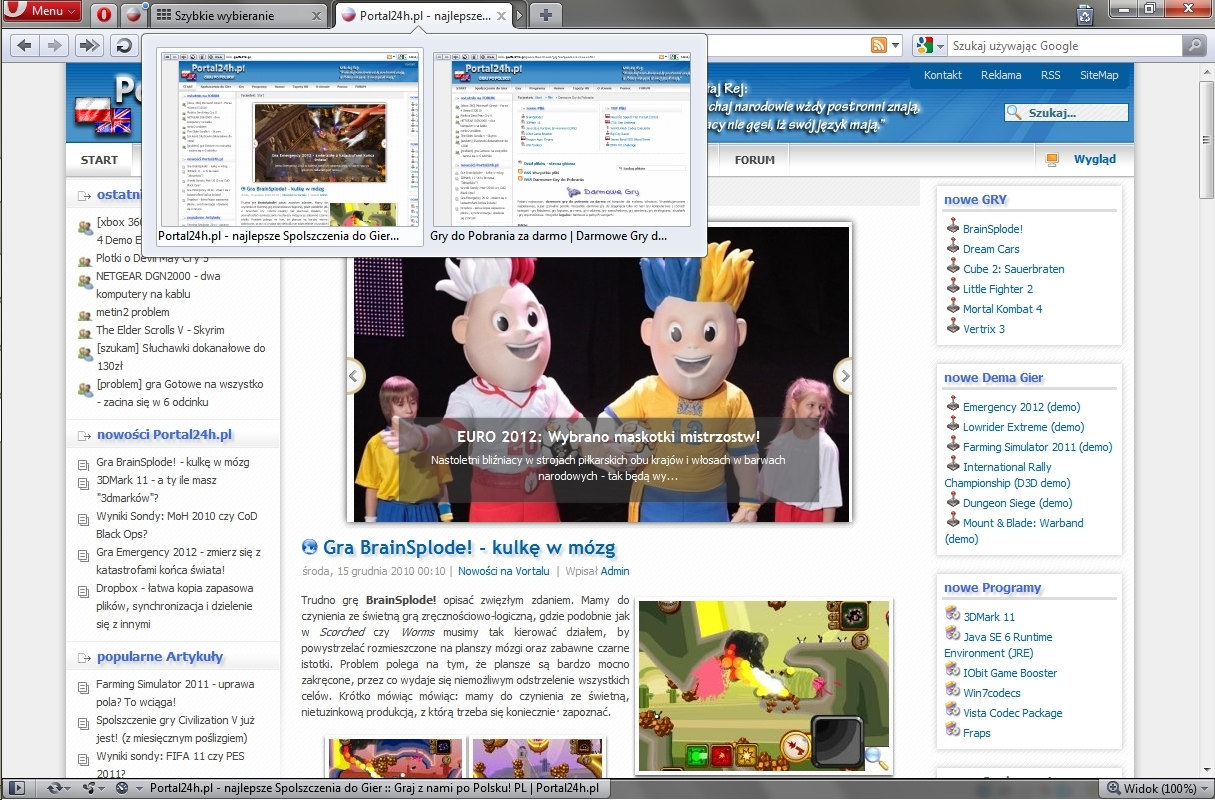Select the second pinned red ball tab
The image size is (1215, 800).
[134, 15]
